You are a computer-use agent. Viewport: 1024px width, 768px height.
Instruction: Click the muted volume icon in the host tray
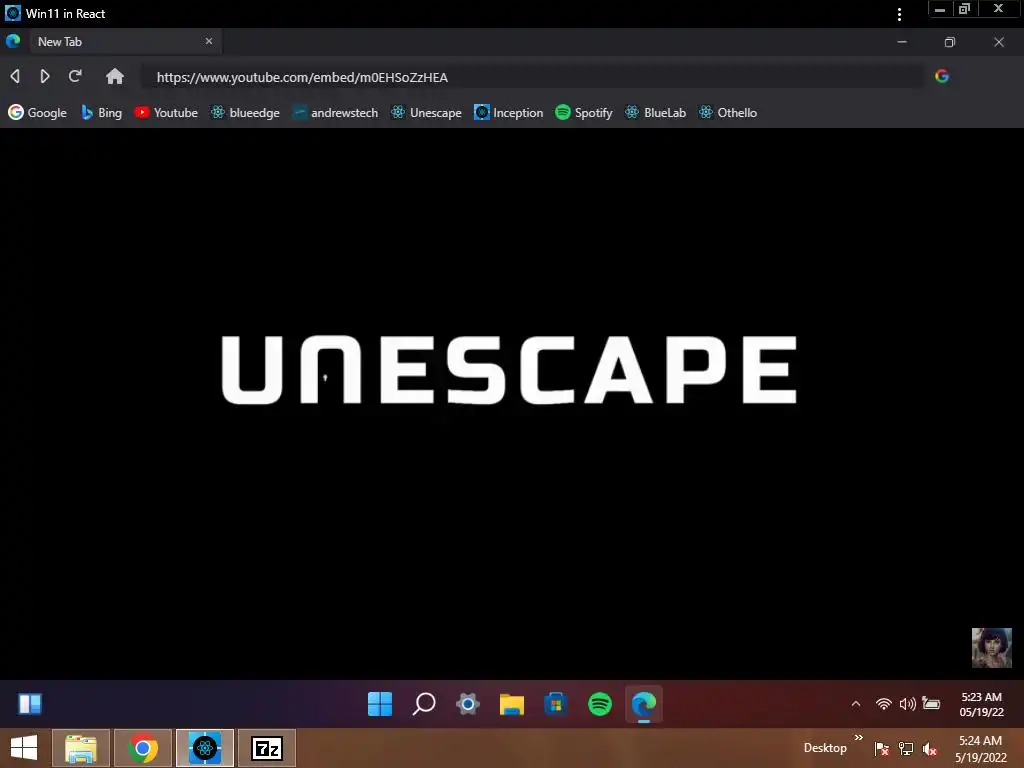pos(930,748)
